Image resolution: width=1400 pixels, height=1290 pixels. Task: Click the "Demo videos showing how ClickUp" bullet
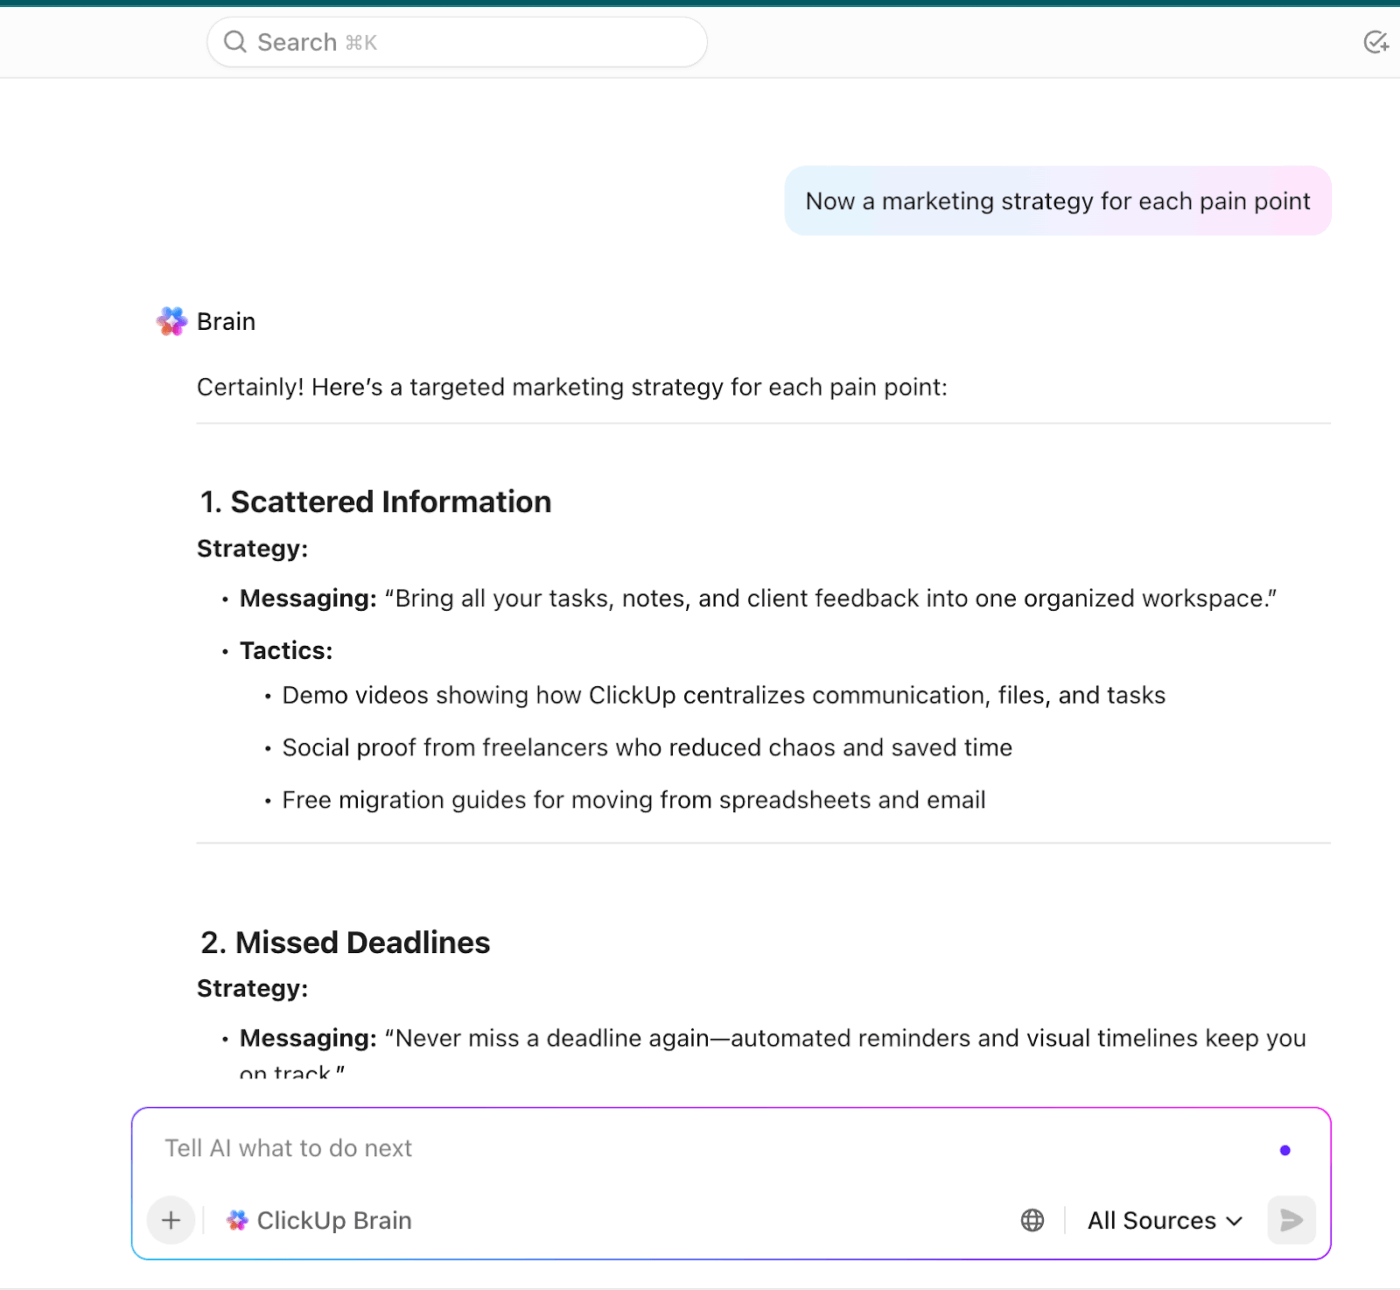[723, 695]
